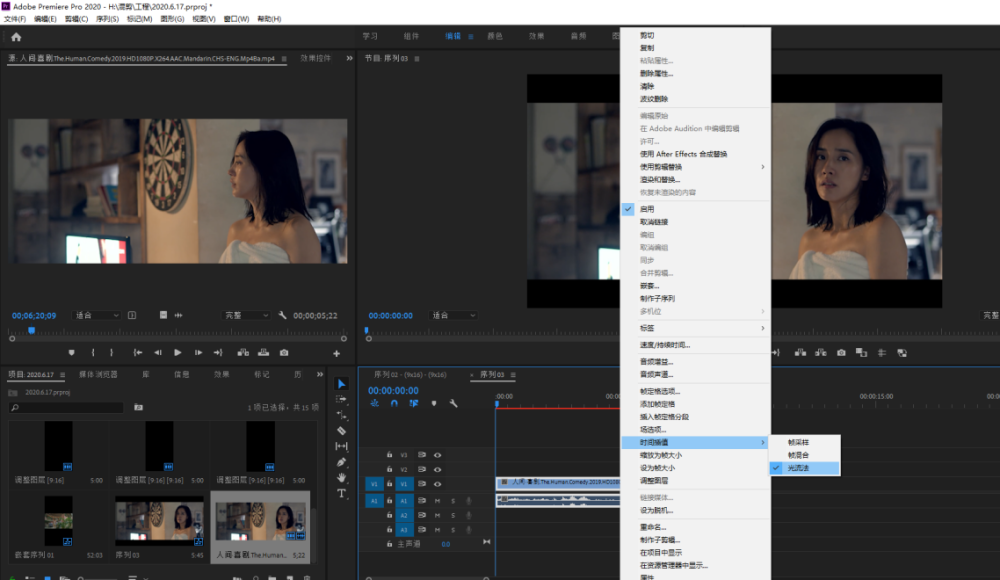Open source monitor zoom level dropdown

pos(95,315)
